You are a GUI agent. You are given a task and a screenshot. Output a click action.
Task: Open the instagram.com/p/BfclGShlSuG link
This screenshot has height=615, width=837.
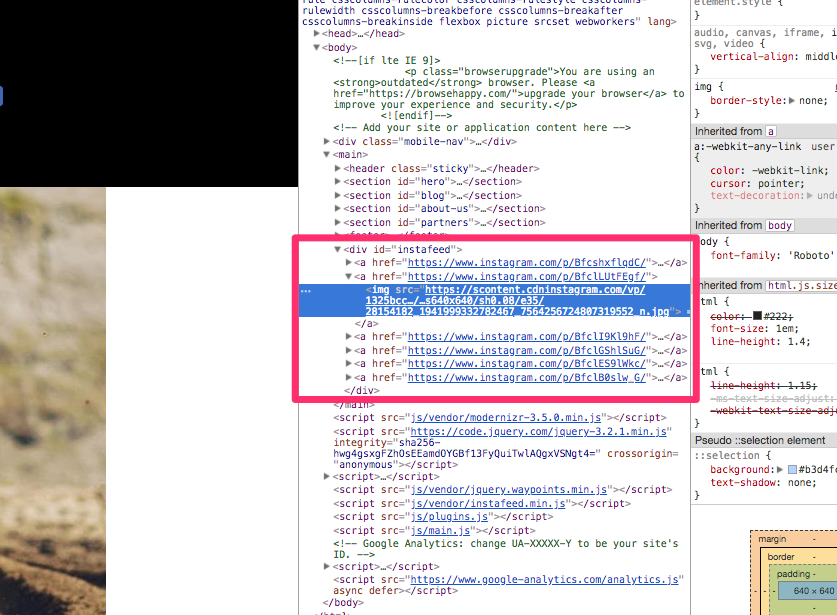(527, 350)
